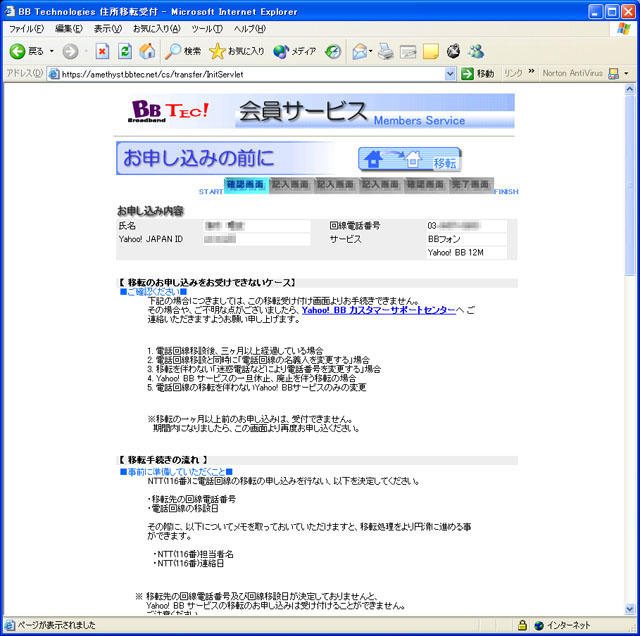Click status bar page-loaded icon
The image size is (640, 636).
pos(9,625)
